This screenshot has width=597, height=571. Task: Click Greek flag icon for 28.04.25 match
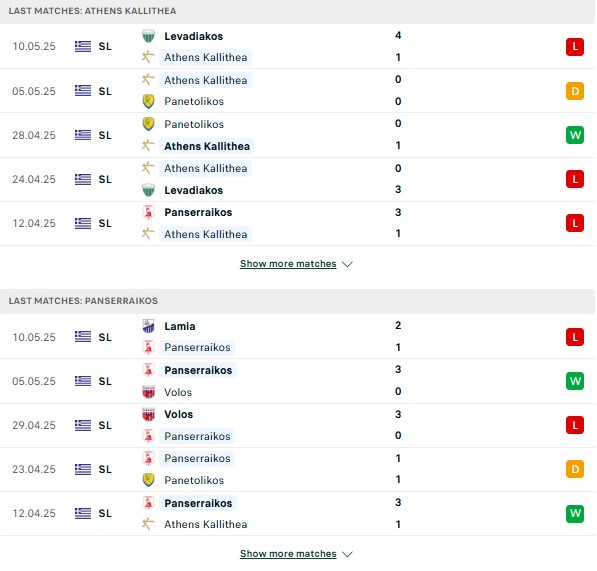pos(83,135)
